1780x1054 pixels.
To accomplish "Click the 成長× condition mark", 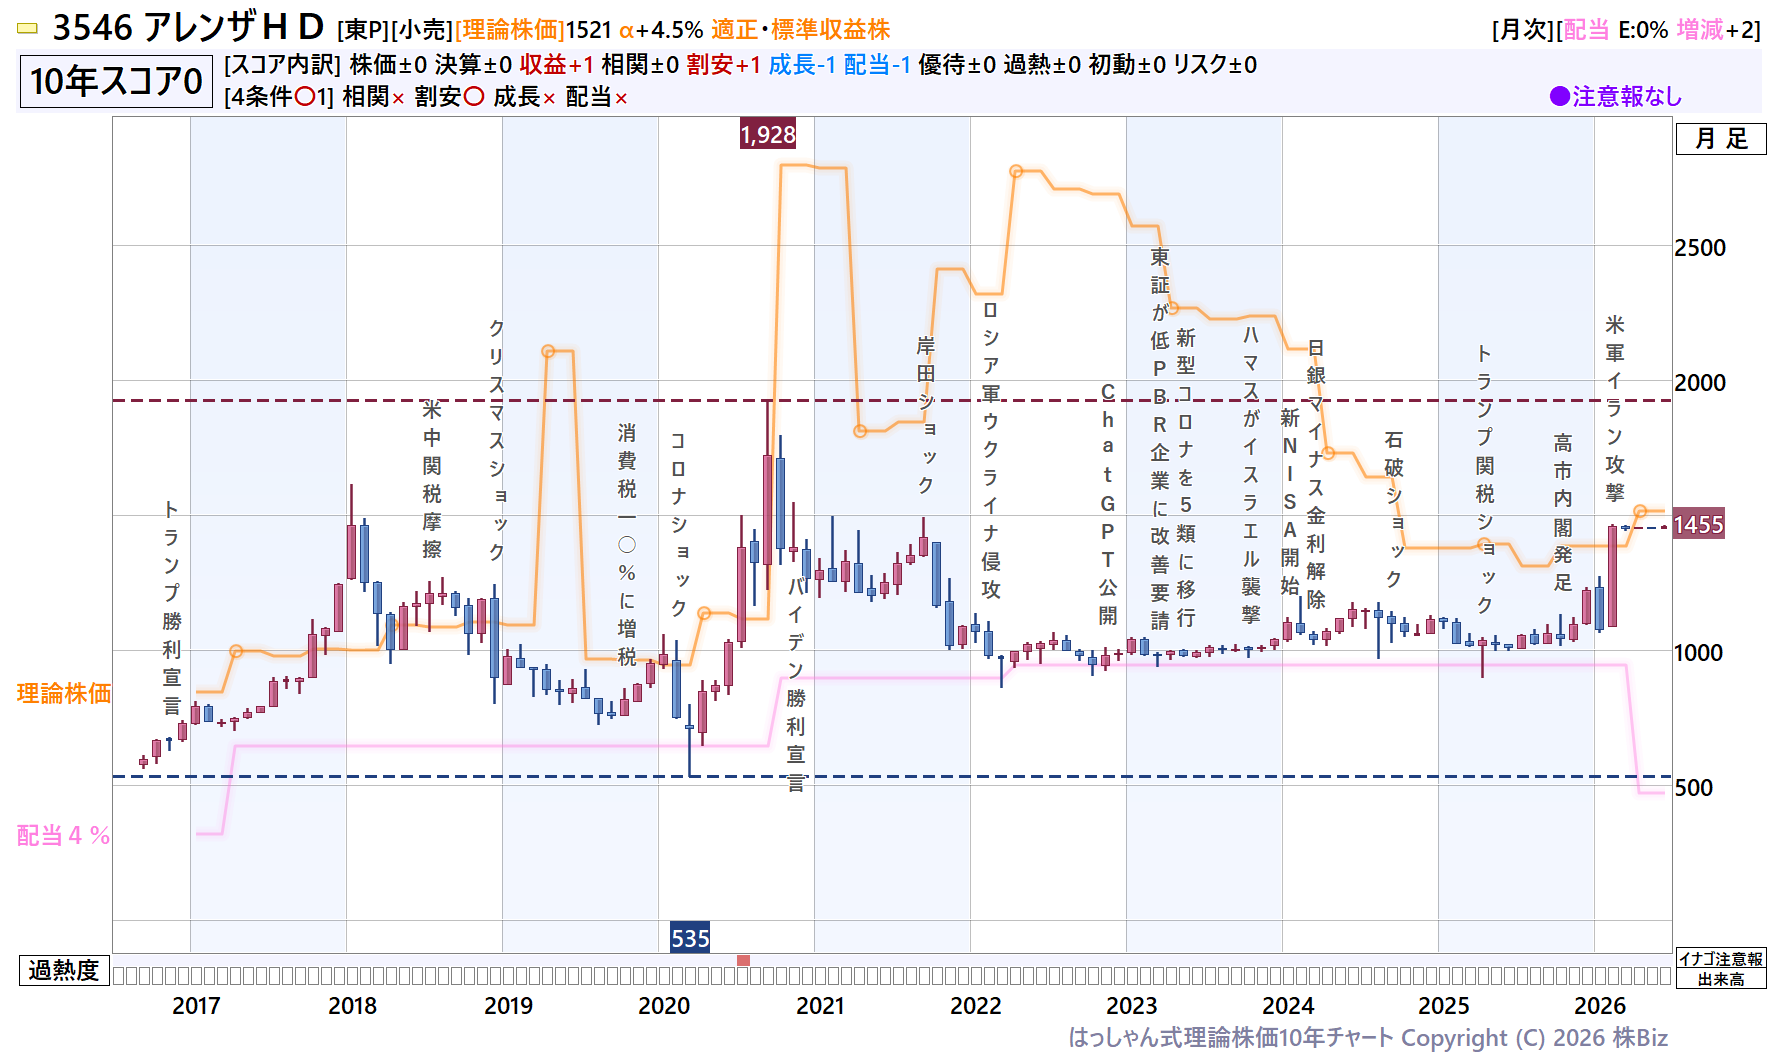I will pyautogui.click(x=524, y=97).
